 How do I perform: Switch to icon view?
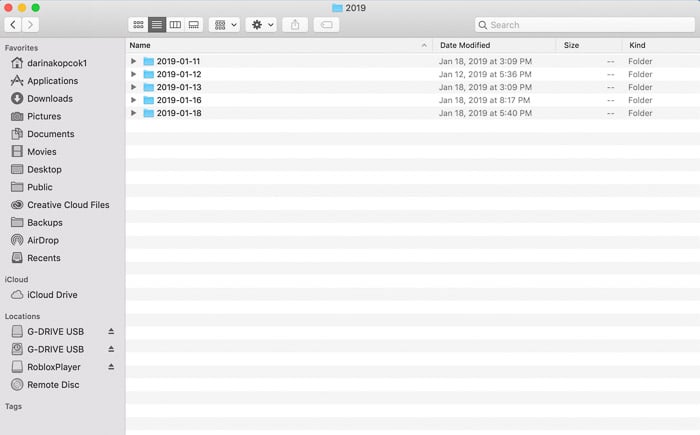[138, 25]
